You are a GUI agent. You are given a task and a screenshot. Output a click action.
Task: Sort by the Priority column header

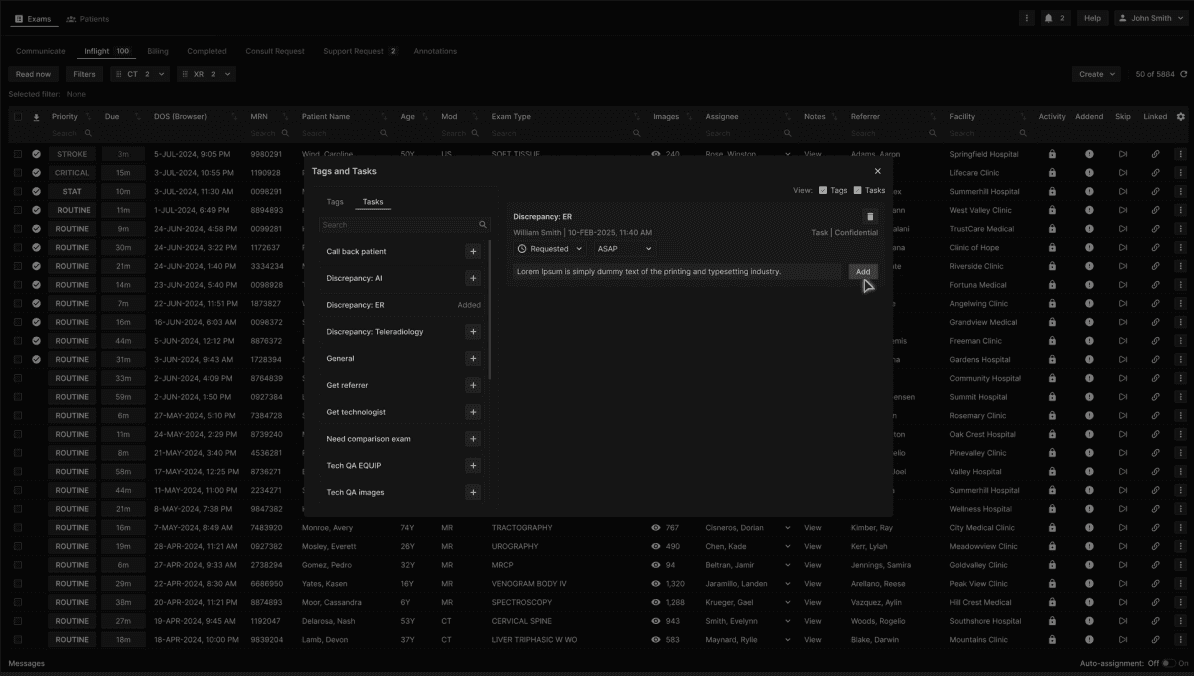[x=65, y=116]
